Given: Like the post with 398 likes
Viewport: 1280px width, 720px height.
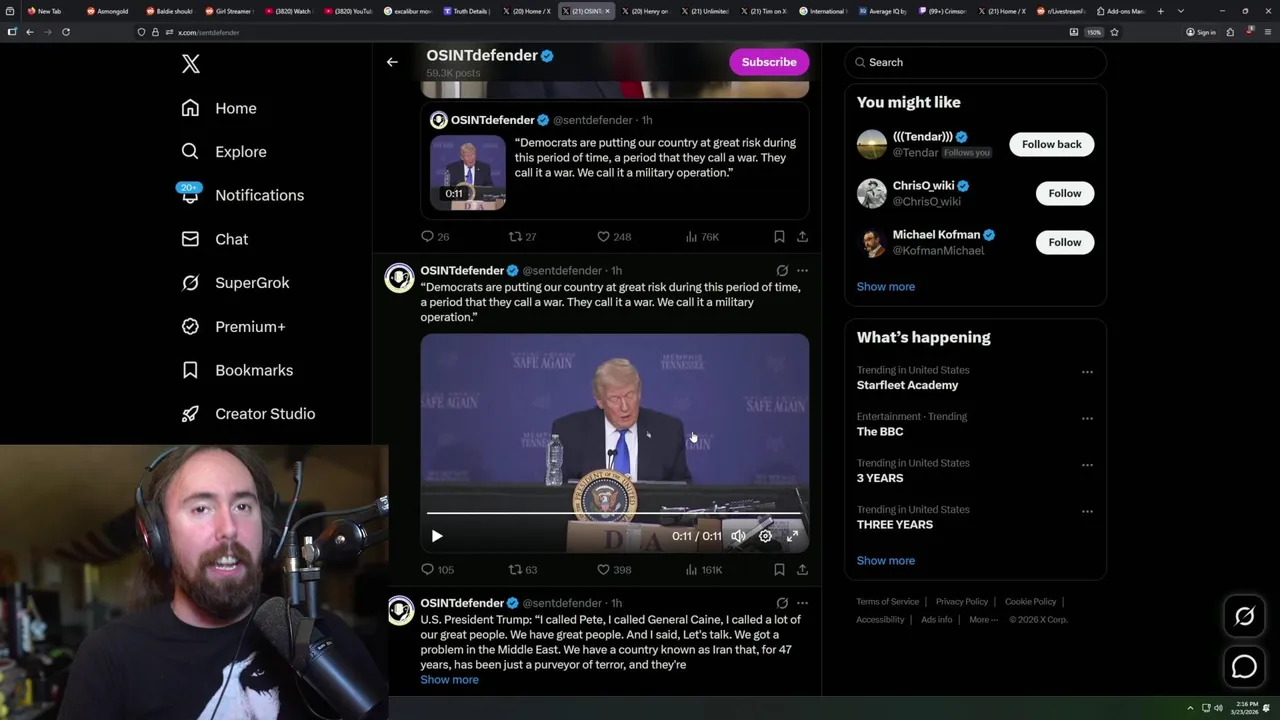Looking at the screenshot, I should [614, 570].
